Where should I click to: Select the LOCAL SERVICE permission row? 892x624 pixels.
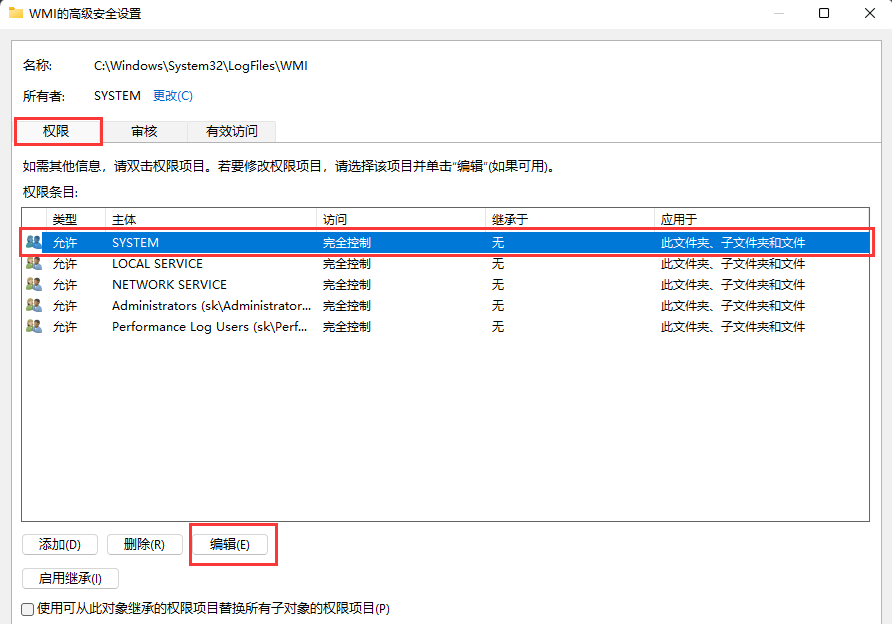click(400, 264)
